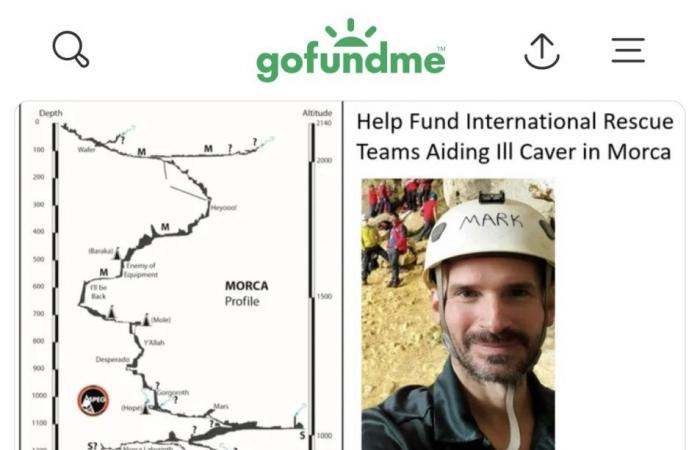Click the Heyooo! label on the map
Screen dimensions: 700x450
click(x=223, y=208)
